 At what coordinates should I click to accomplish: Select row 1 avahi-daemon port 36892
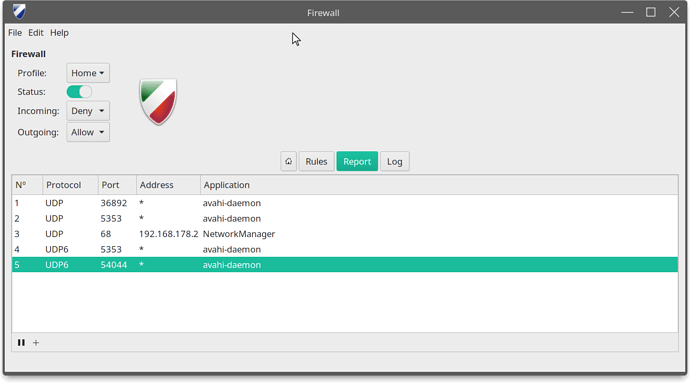coord(345,203)
